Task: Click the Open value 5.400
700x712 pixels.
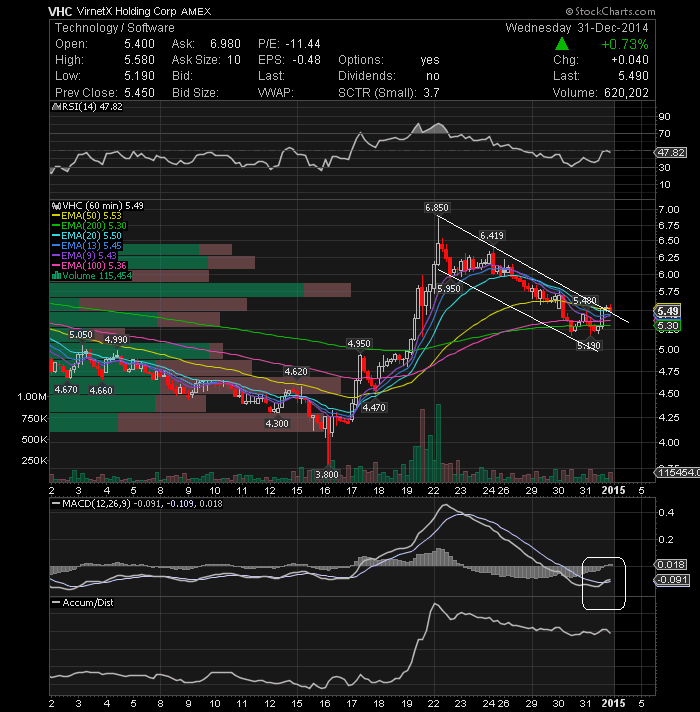Action: pyautogui.click(x=139, y=44)
